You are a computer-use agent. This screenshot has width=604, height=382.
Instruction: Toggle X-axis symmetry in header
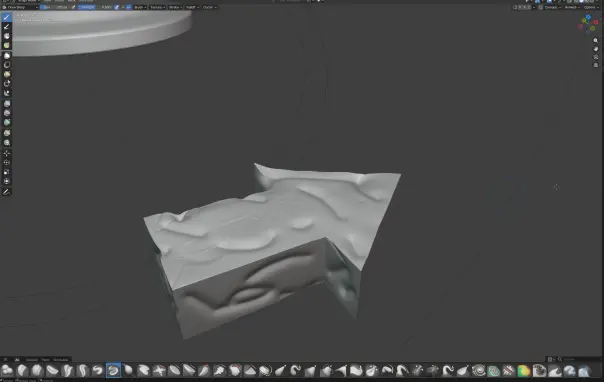click(520, 7)
